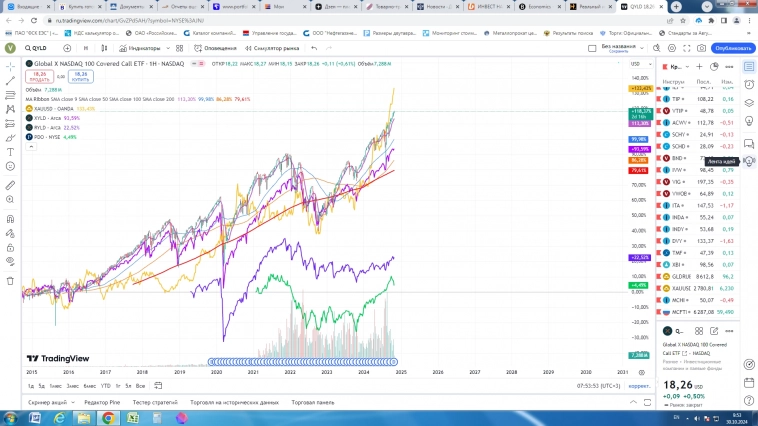Viewport: 758px width, 426px height.
Task: Click the quick search icon
Action: (x=656, y=48)
